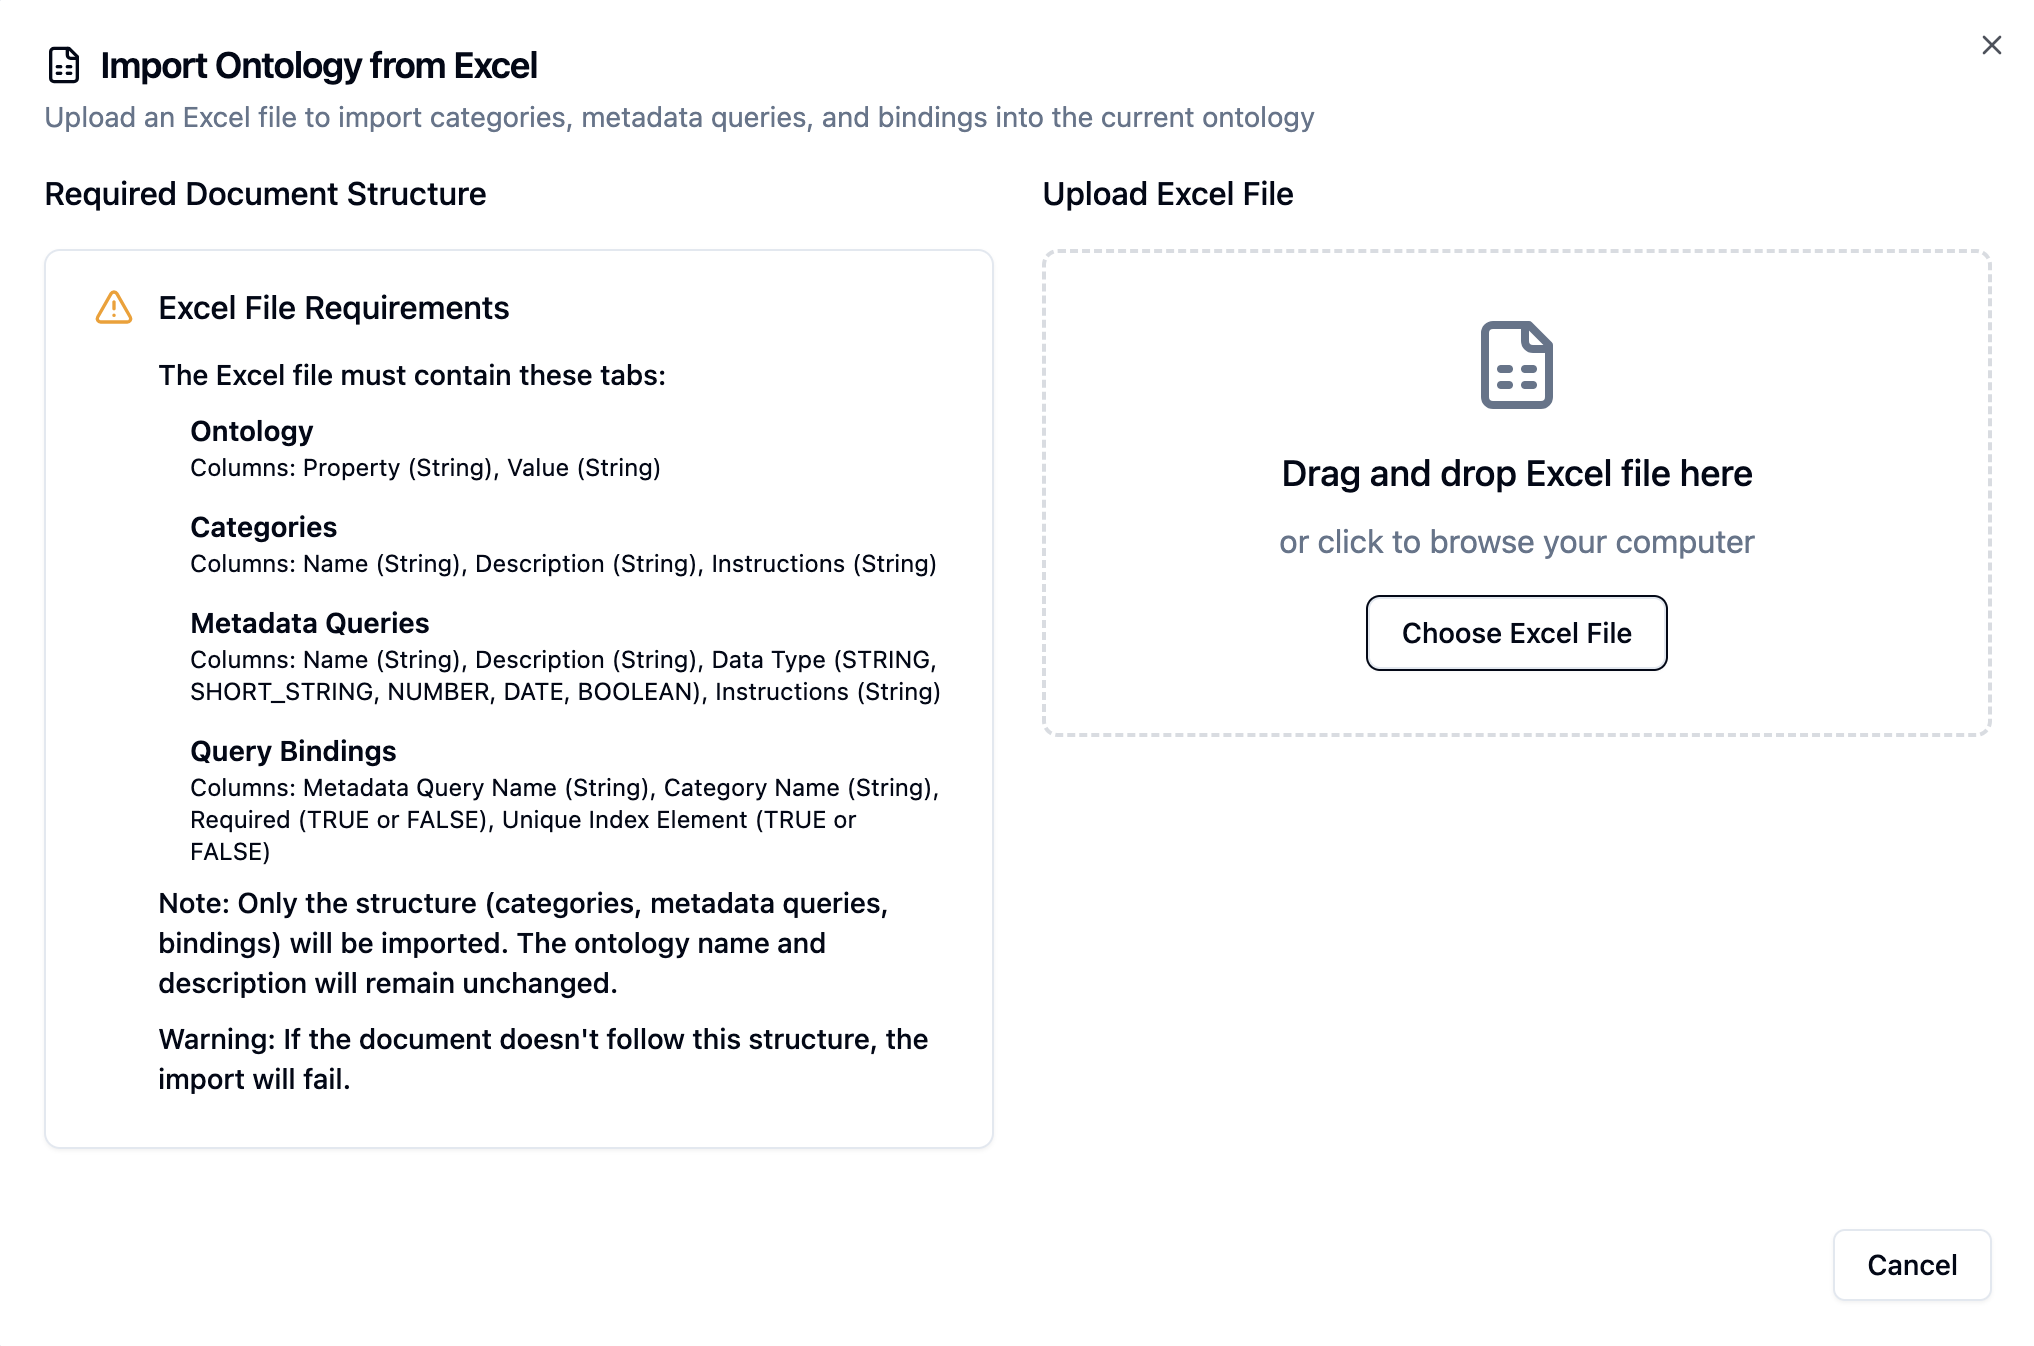This screenshot has width=2034, height=1346.
Task: Select the Ontology tab requirement heading
Action: 251,431
